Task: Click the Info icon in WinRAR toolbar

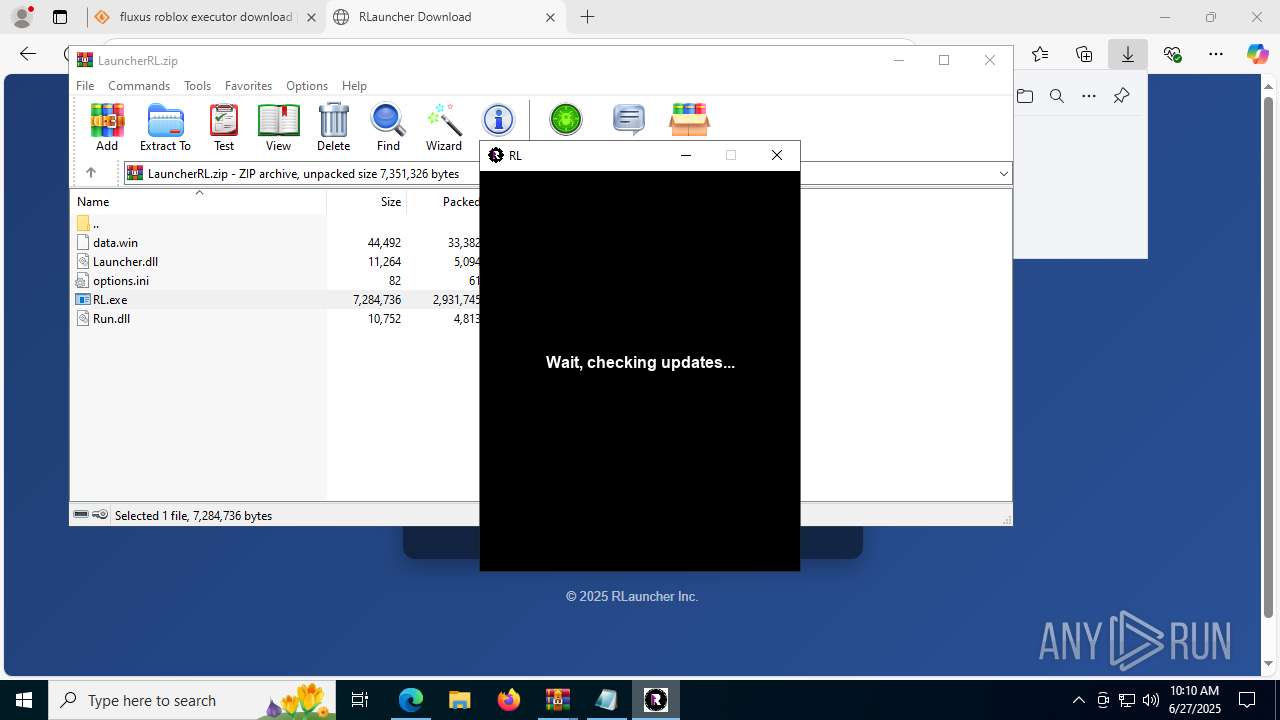Action: (x=498, y=120)
